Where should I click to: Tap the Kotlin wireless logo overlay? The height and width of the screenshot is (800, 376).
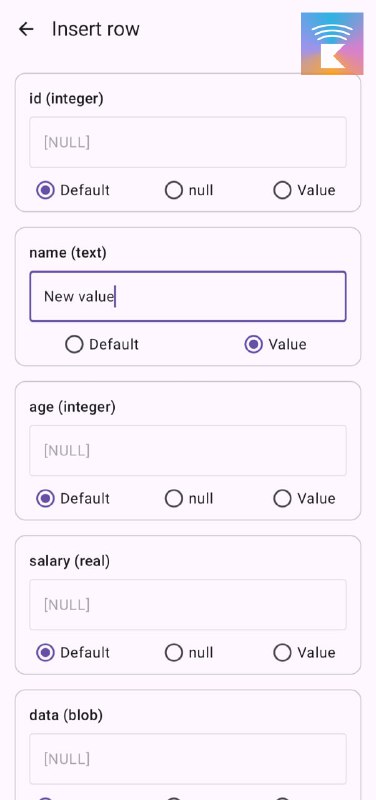point(332,44)
